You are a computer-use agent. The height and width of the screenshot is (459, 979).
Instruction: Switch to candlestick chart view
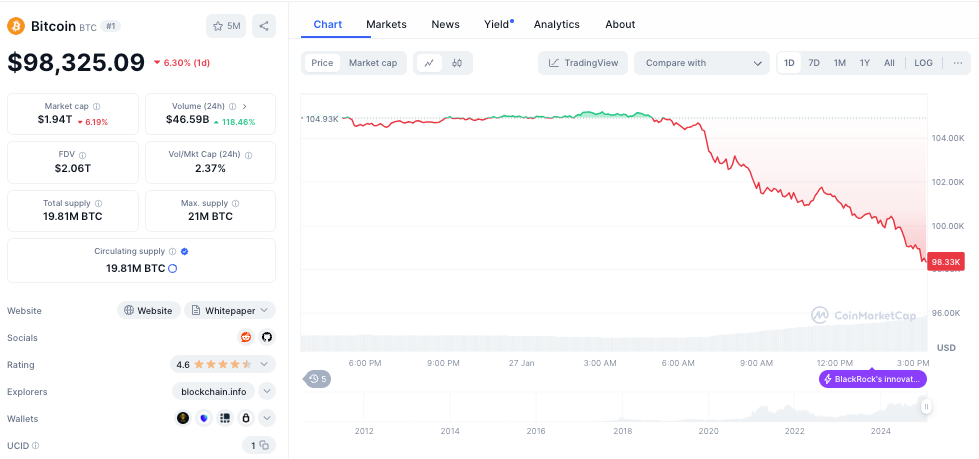click(457, 63)
